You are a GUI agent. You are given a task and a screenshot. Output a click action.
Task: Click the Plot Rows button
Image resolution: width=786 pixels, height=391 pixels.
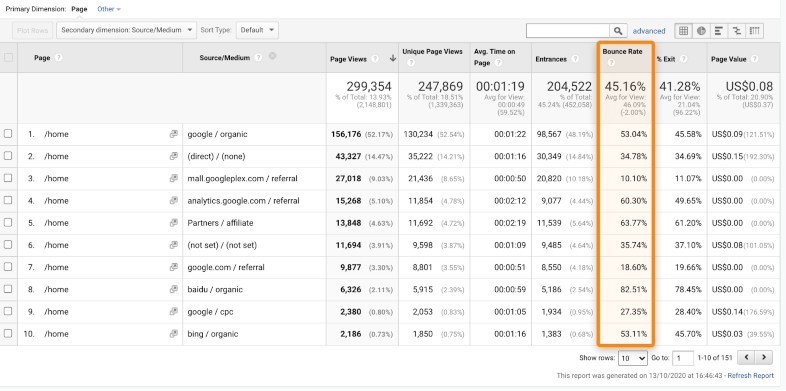[x=32, y=30]
